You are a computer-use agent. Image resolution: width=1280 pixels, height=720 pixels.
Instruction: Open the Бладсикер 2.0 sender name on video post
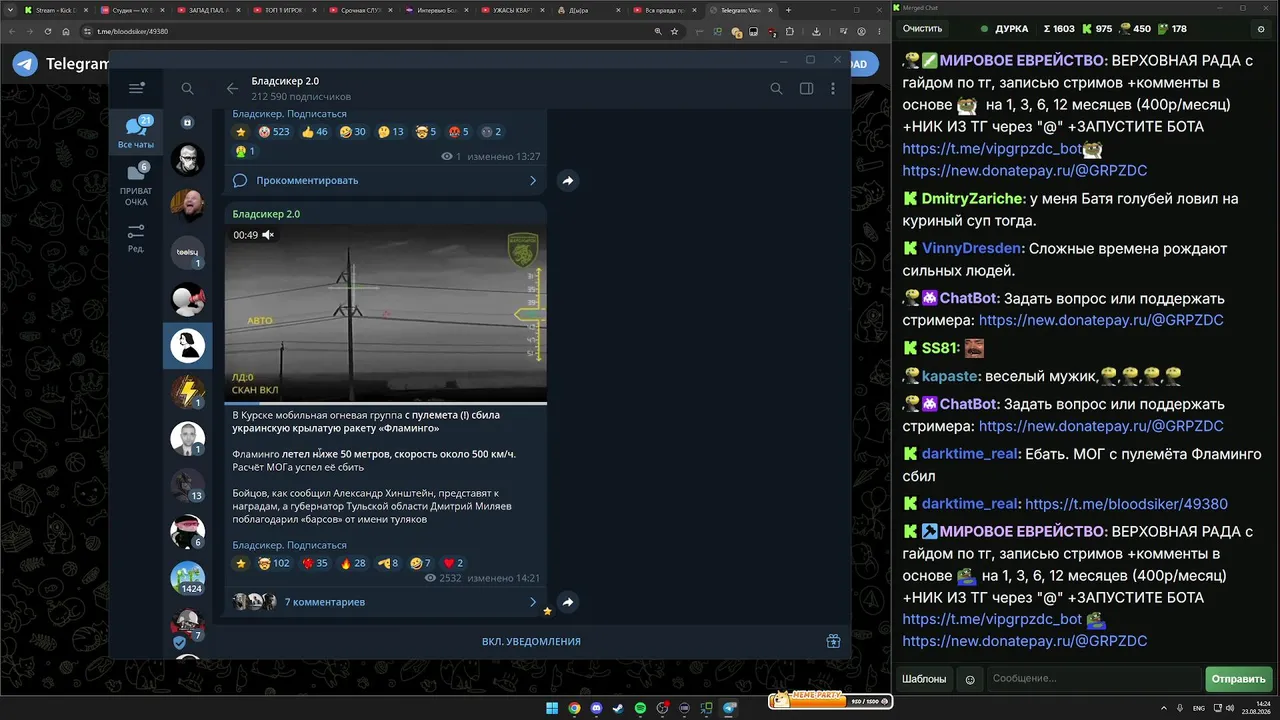point(266,214)
